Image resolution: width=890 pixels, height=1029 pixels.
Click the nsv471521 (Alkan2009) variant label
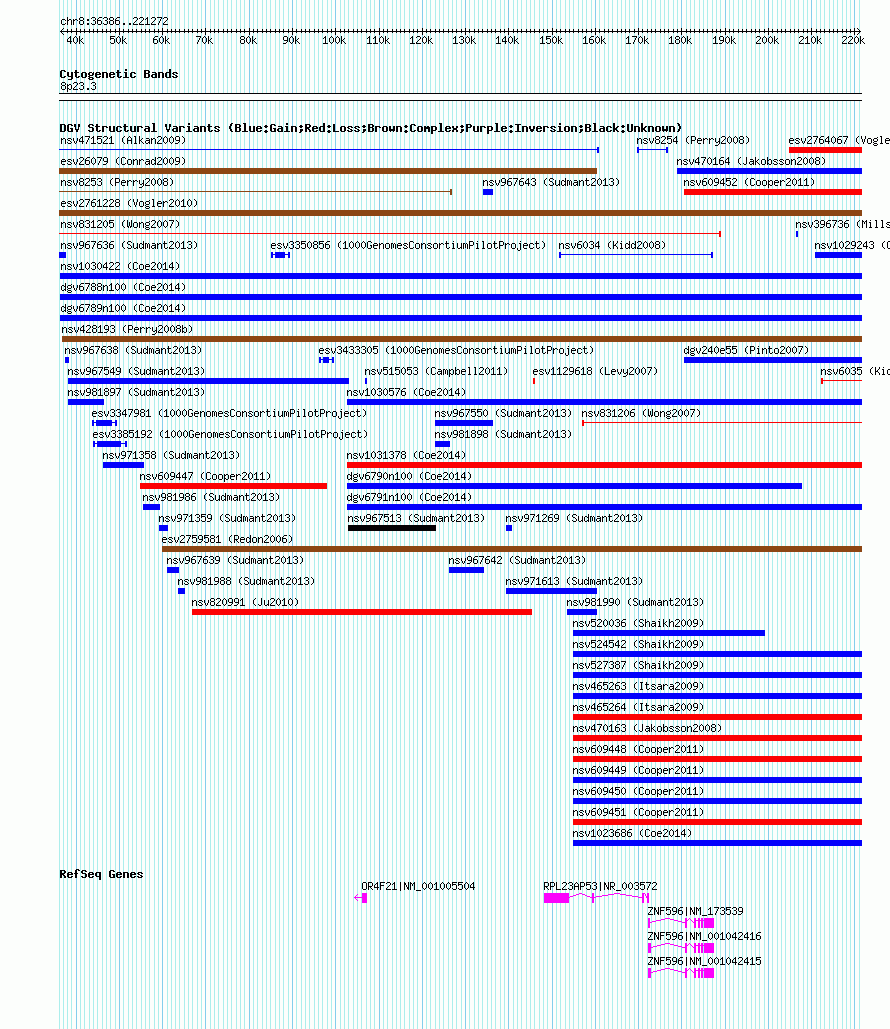pyautogui.click(x=123, y=140)
